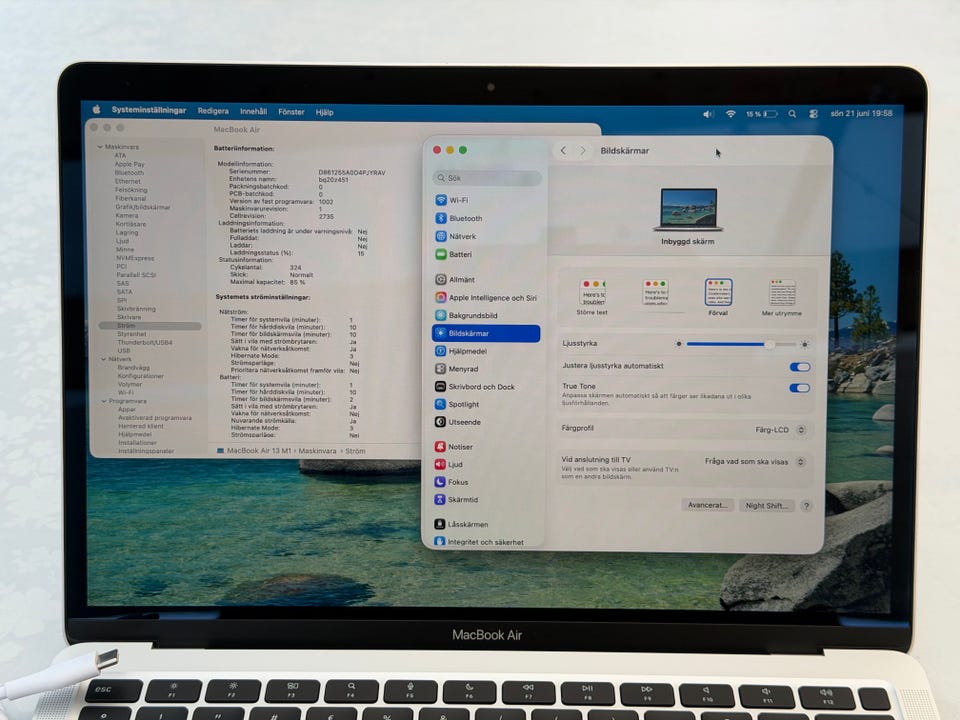
Task: Select the Förval resolution option
Action: point(718,298)
